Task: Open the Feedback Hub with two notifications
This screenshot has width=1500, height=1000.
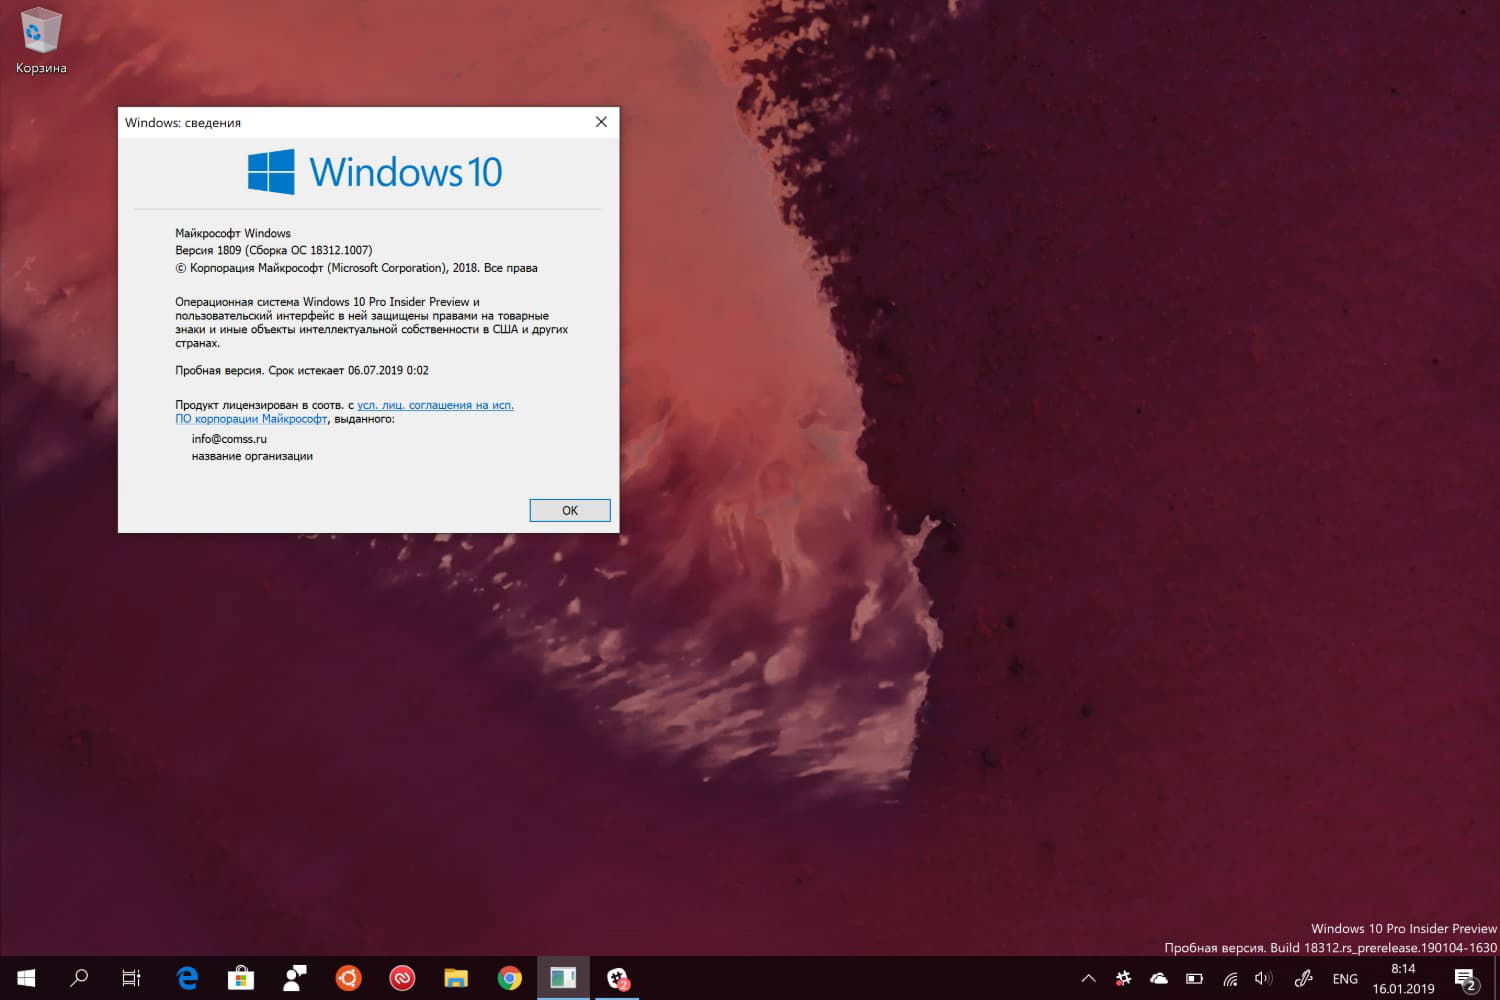Action: (617, 978)
